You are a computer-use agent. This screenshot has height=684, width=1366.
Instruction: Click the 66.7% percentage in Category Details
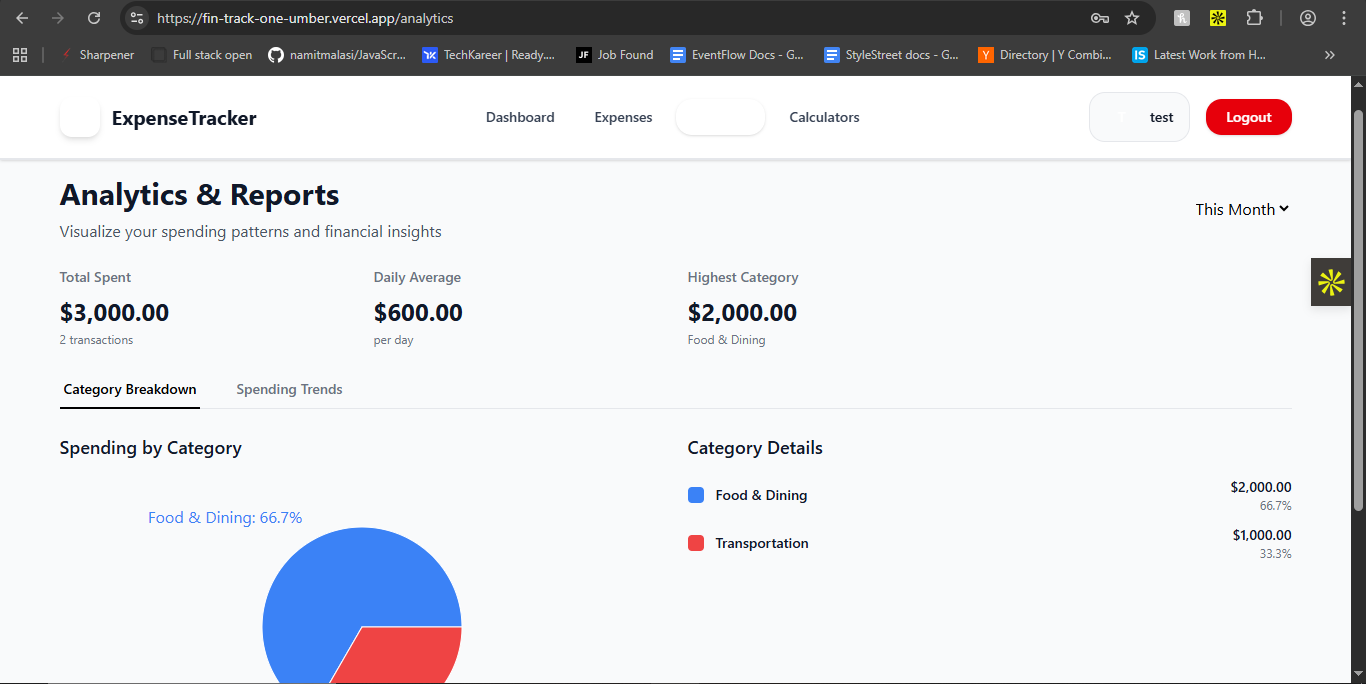[1275, 506]
